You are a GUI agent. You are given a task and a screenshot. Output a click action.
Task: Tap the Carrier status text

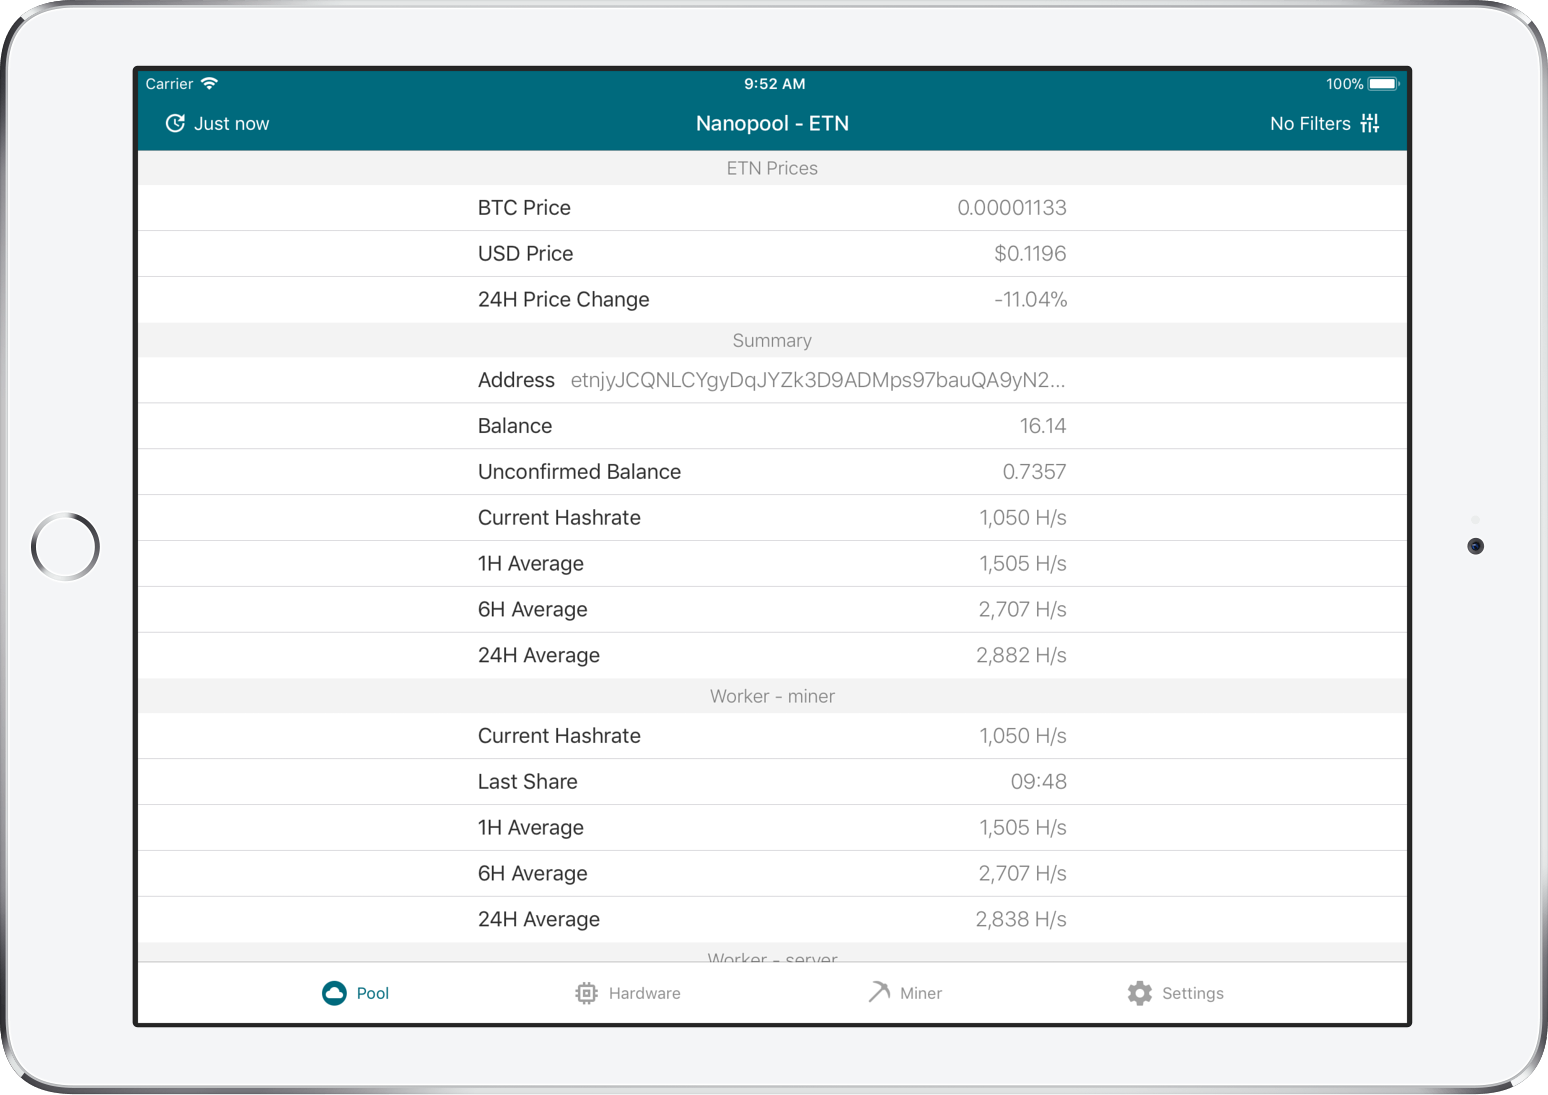[x=169, y=84]
